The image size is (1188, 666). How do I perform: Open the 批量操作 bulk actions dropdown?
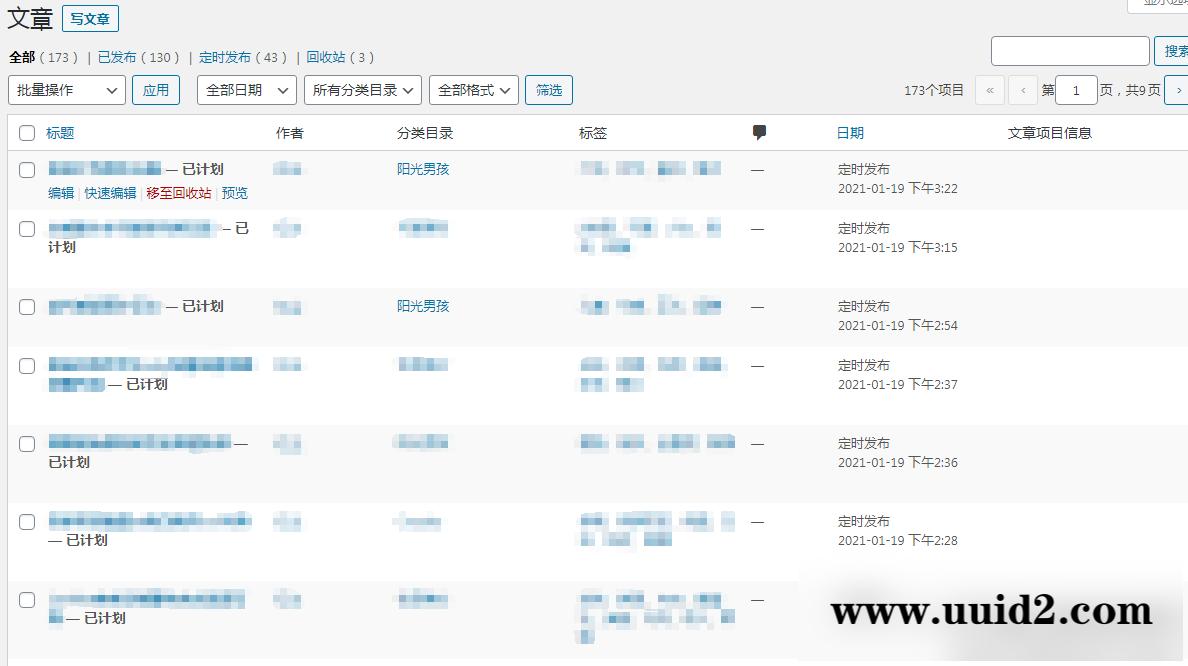point(65,89)
